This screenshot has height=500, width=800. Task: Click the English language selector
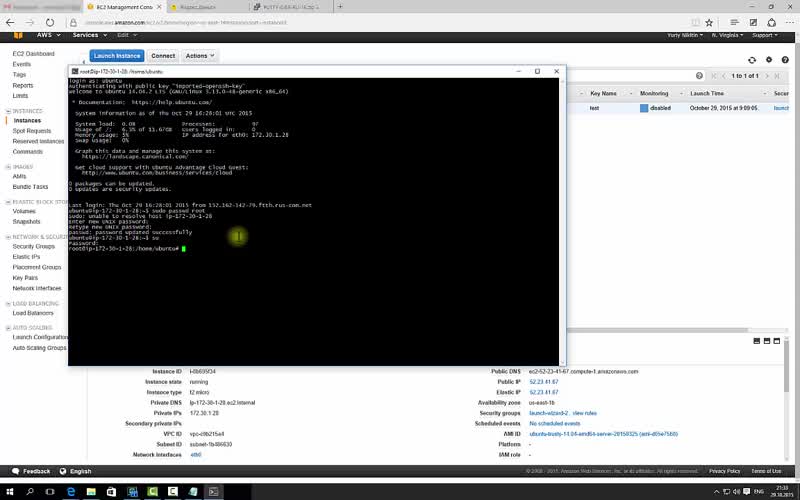pyautogui.click(x=76, y=471)
